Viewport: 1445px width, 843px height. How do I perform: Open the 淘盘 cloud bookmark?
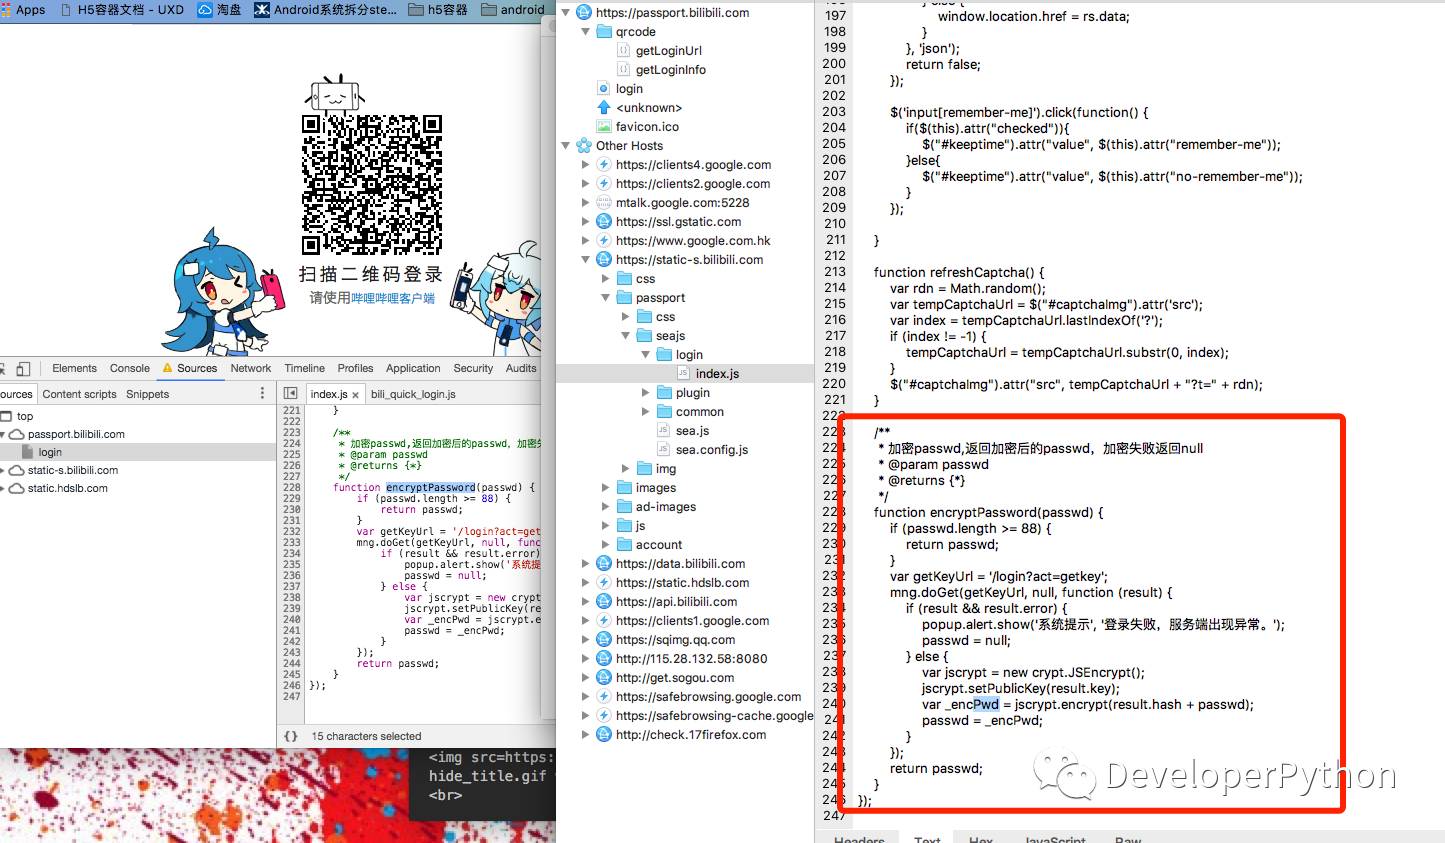click(x=219, y=9)
